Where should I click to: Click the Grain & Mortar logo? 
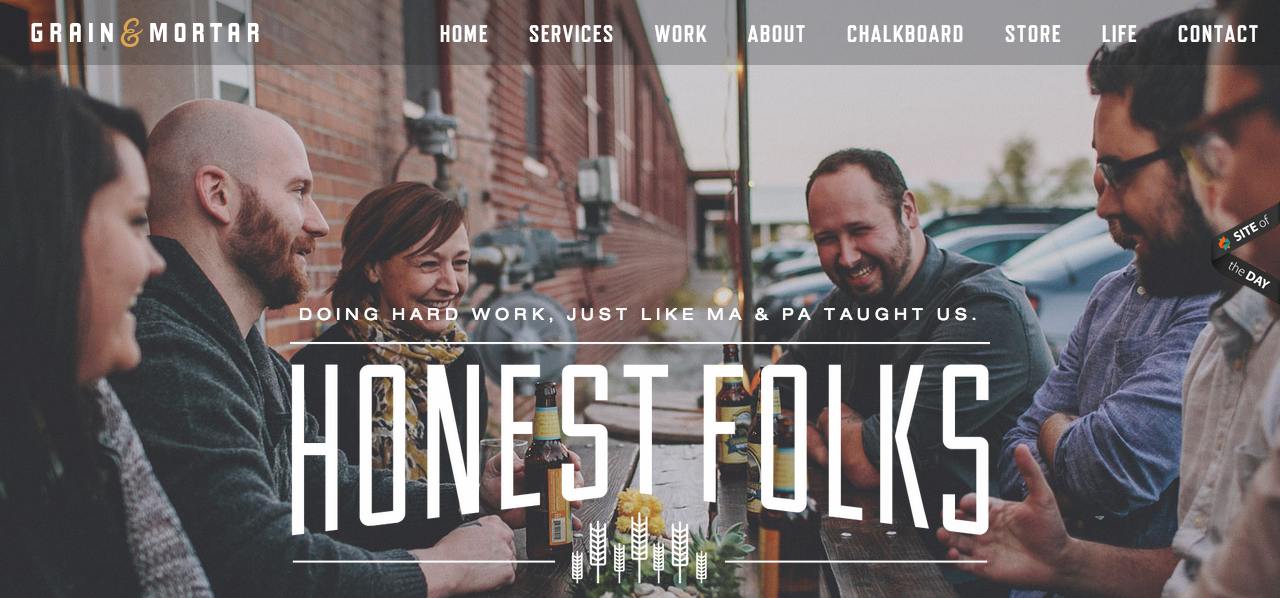pyautogui.click(x=145, y=33)
